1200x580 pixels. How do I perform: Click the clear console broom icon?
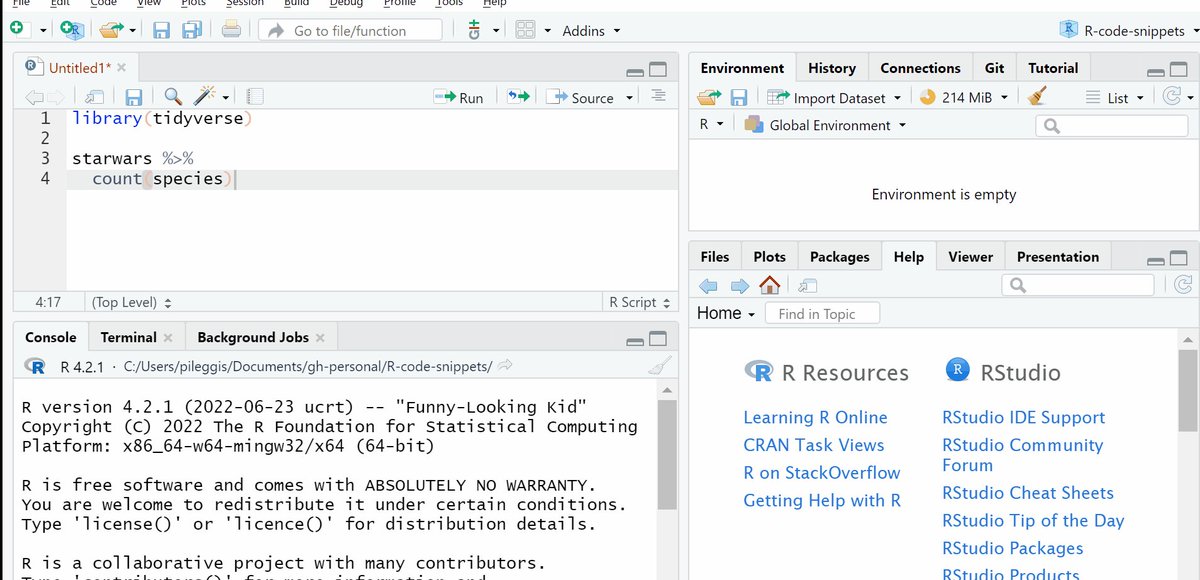click(659, 366)
